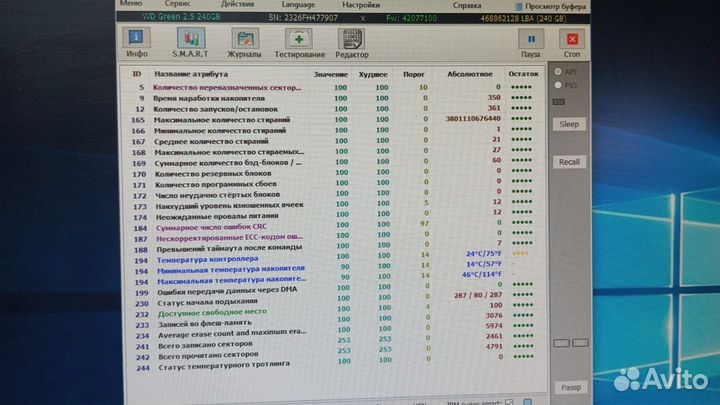Sort by Название атрибута column header

[191, 75]
